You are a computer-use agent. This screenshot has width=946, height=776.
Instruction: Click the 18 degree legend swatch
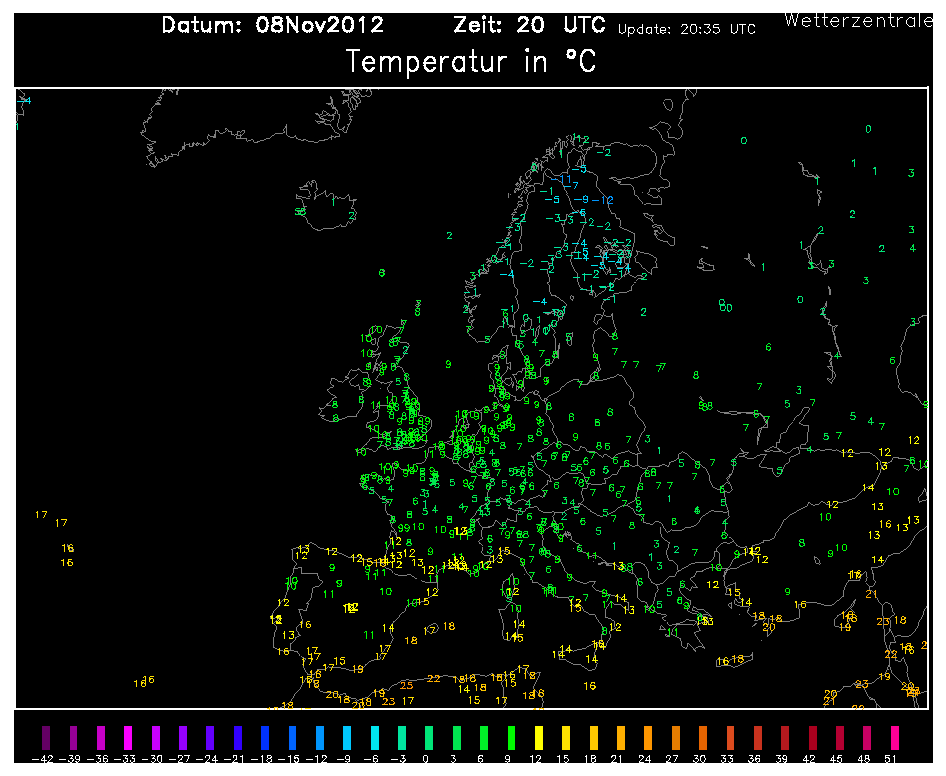[x=594, y=738]
